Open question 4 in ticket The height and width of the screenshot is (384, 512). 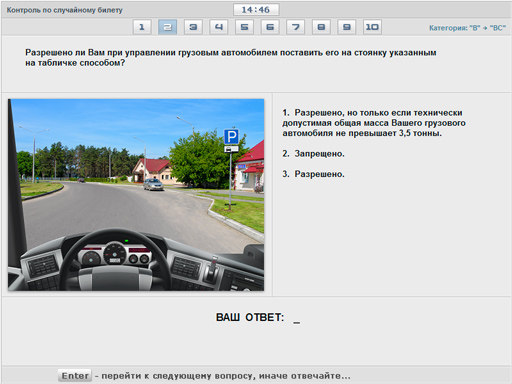[x=219, y=27]
